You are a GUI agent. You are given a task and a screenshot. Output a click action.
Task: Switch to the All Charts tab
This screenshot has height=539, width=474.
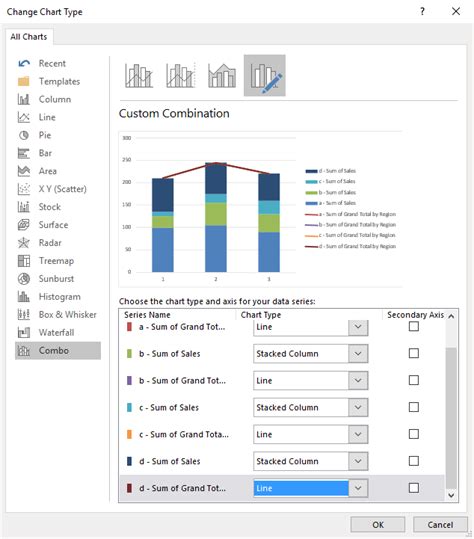point(29,37)
